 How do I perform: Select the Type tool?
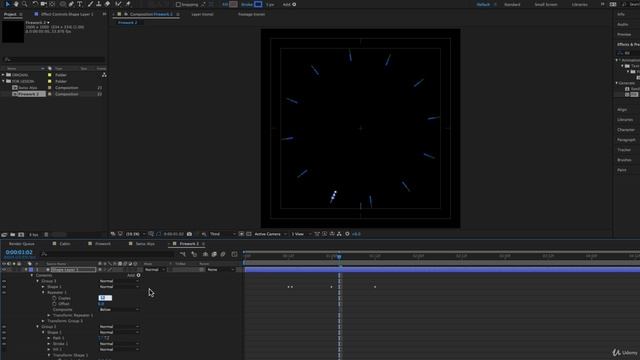[80, 4]
